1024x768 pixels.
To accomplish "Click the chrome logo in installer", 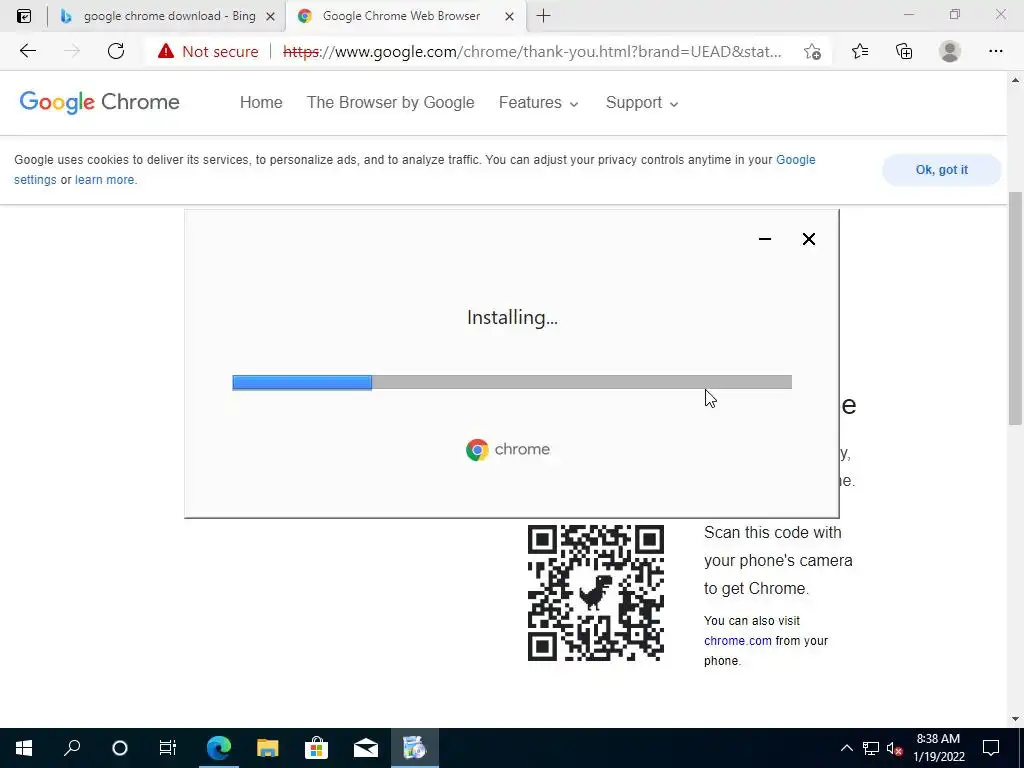I will click(x=508, y=449).
